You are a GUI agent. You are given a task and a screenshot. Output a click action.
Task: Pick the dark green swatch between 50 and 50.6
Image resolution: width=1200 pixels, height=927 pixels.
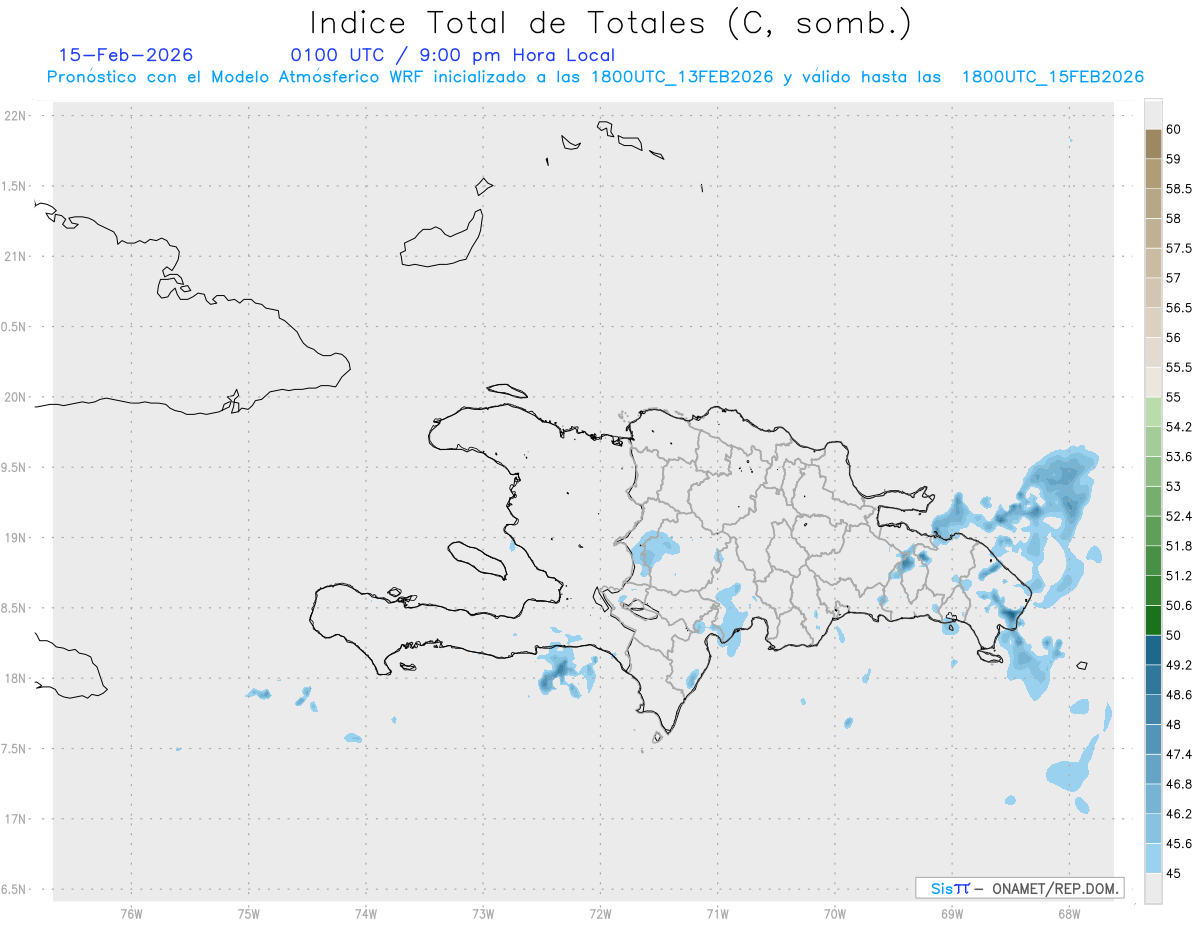[1153, 620]
